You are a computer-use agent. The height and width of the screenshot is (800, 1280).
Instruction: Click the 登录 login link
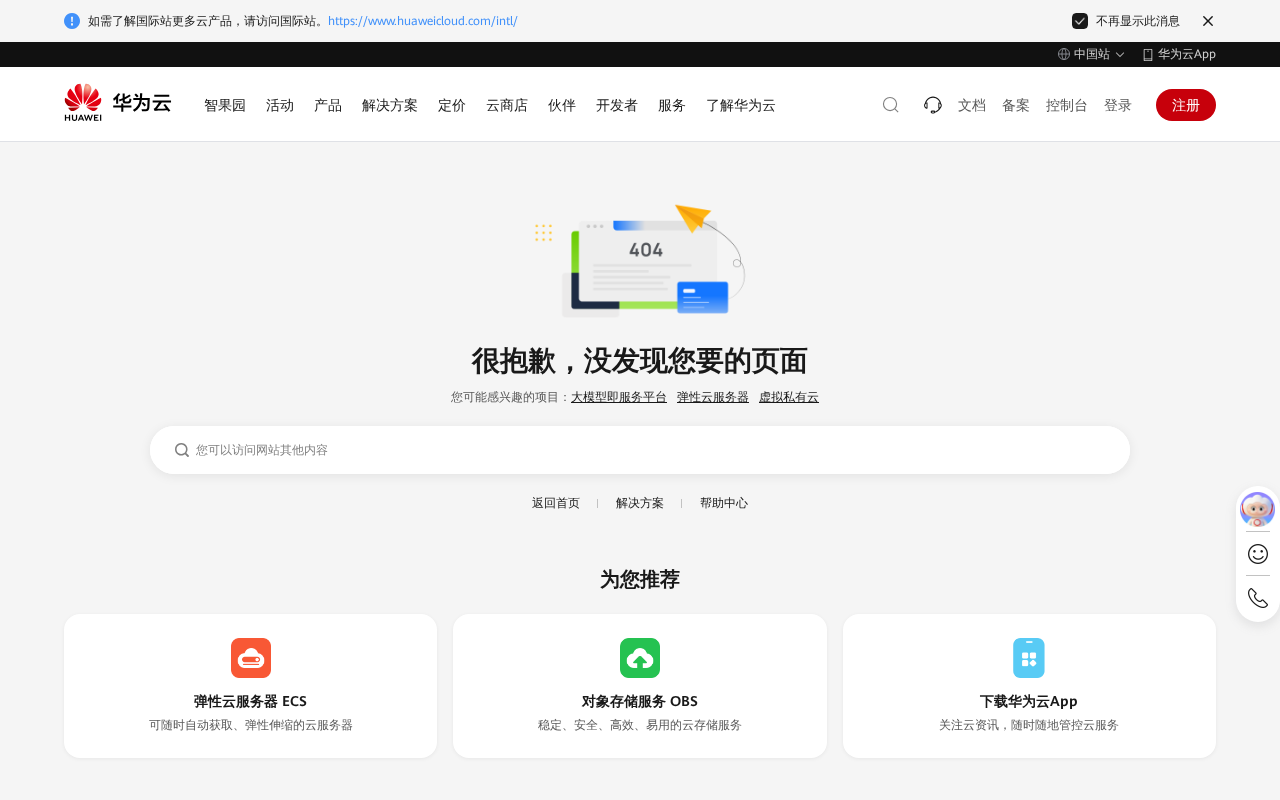tap(1118, 105)
